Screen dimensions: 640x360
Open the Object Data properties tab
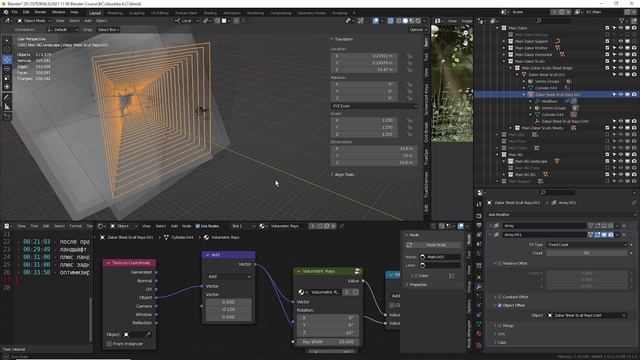(479, 324)
